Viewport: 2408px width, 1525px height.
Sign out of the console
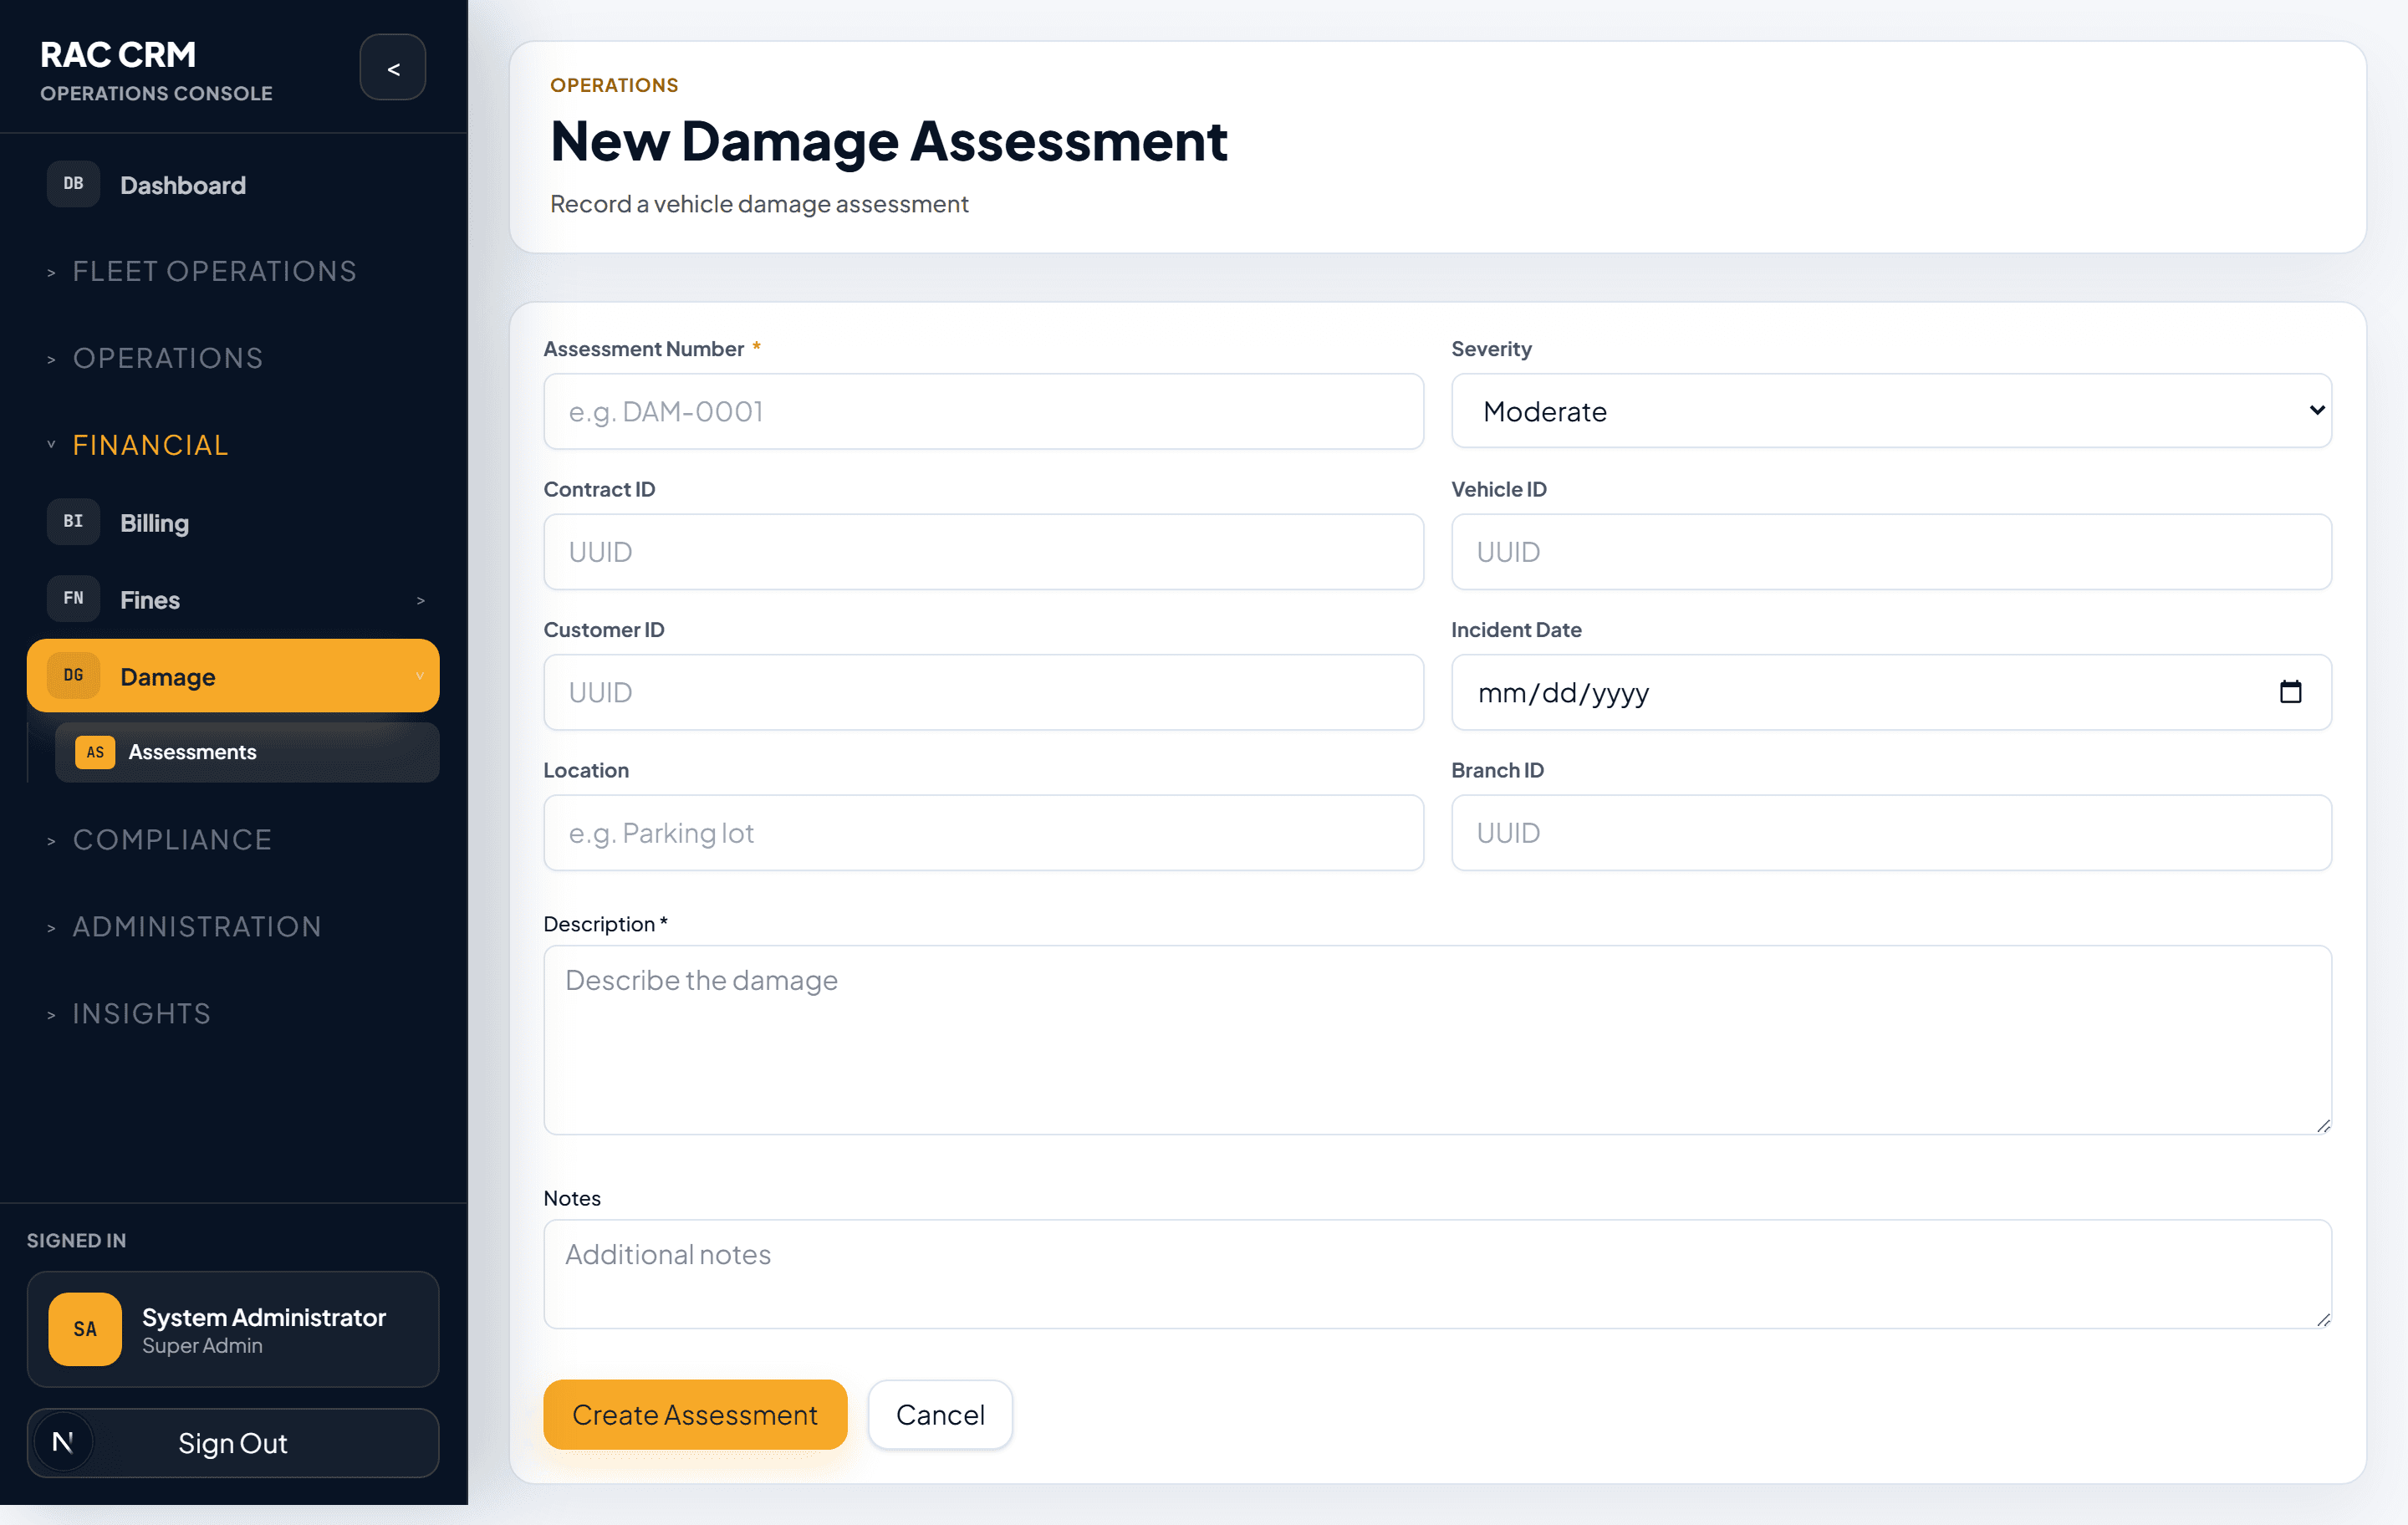[233, 1442]
